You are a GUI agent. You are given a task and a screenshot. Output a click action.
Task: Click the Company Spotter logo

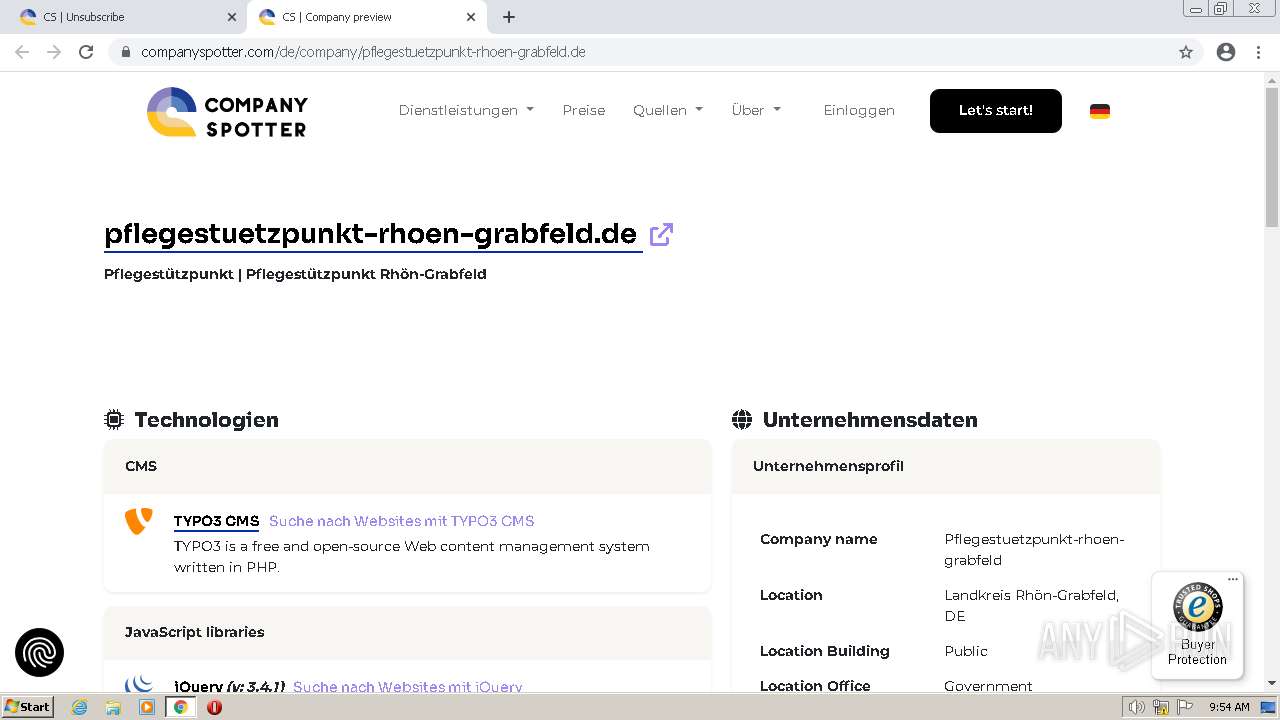pos(227,111)
